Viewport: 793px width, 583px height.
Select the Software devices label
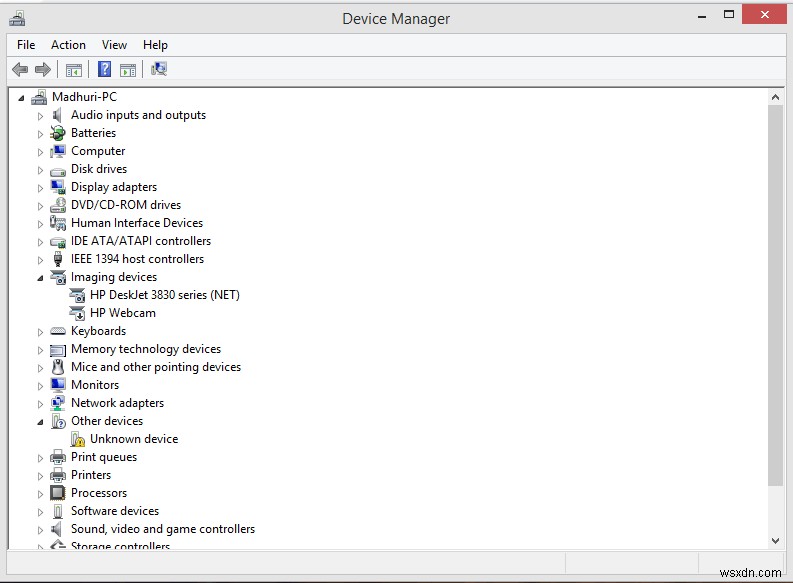pyautogui.click(x=115, y=511)
